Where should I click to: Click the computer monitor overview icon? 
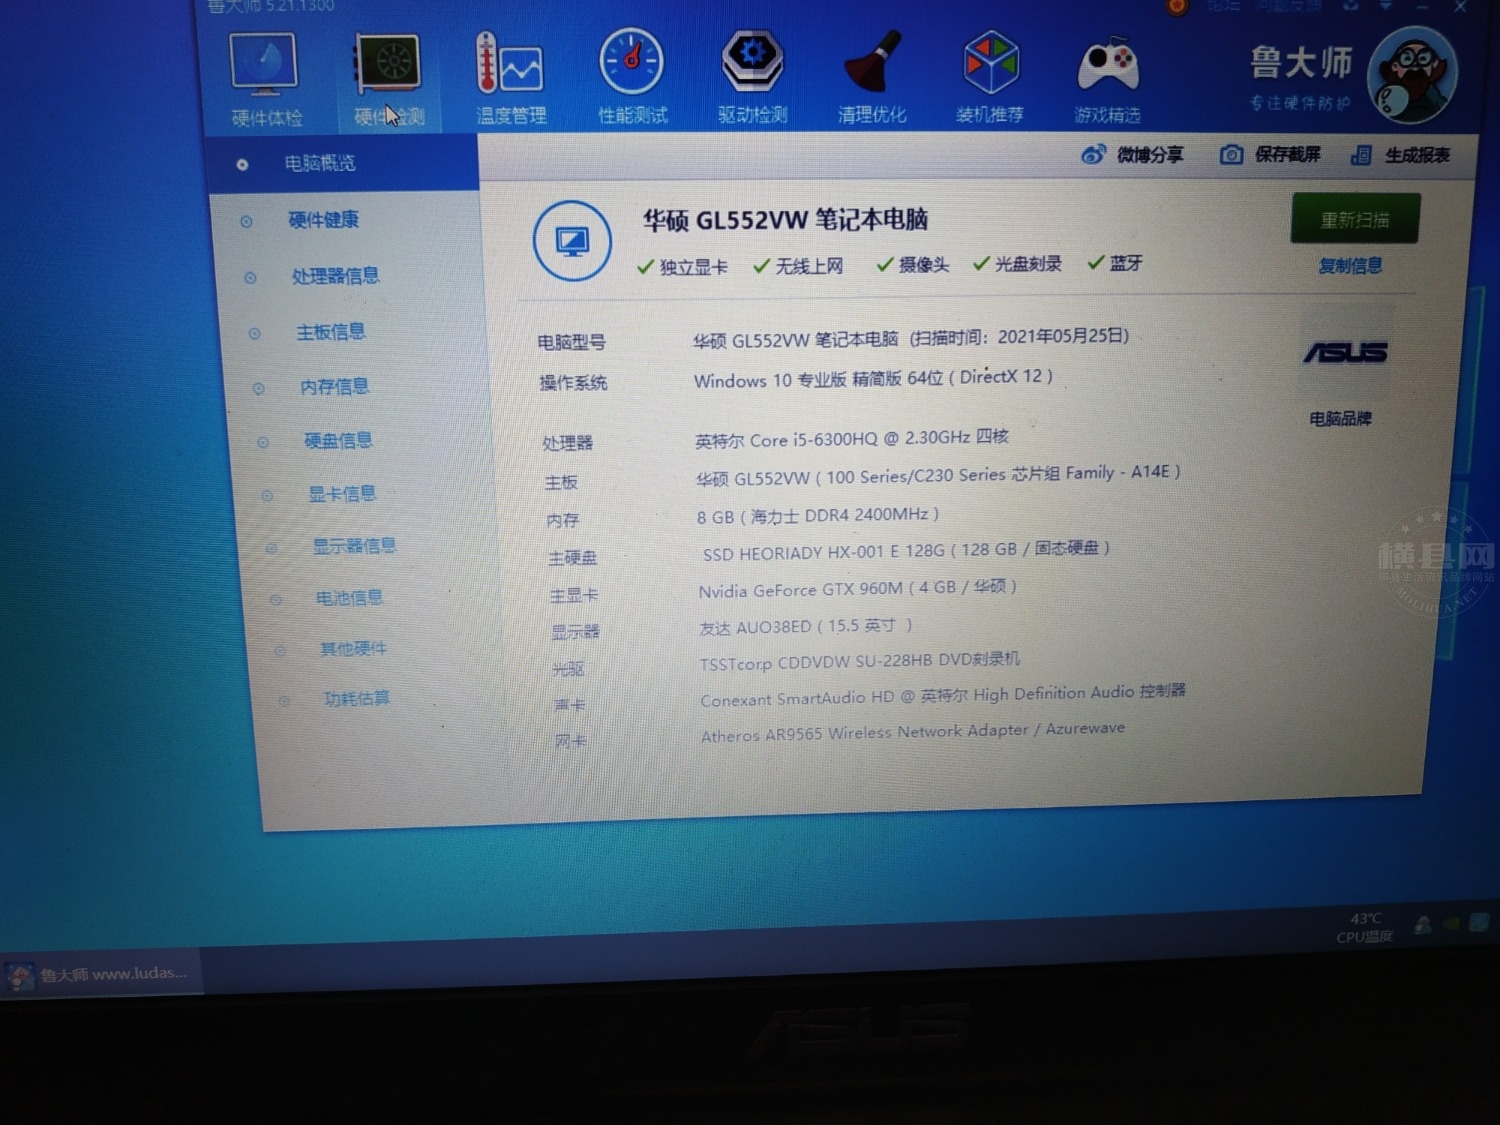coord(572,241)
